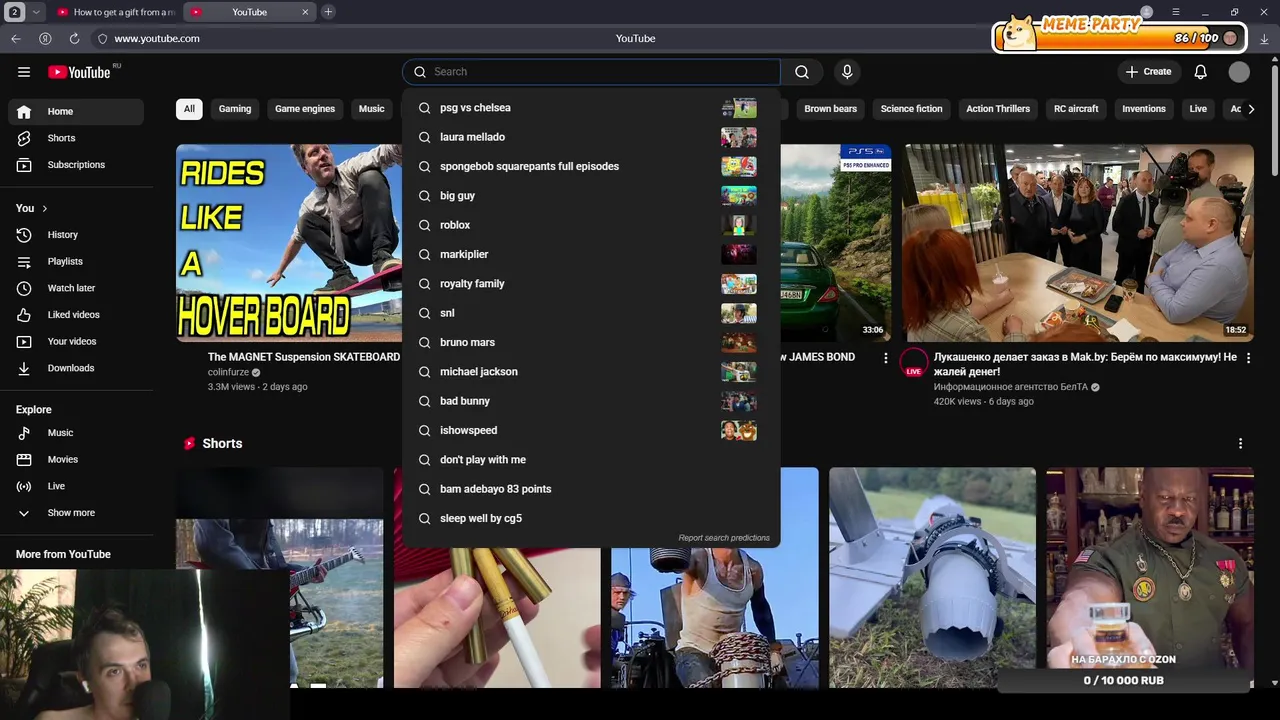Select the RC aircraft chip

click(1076, 109)
